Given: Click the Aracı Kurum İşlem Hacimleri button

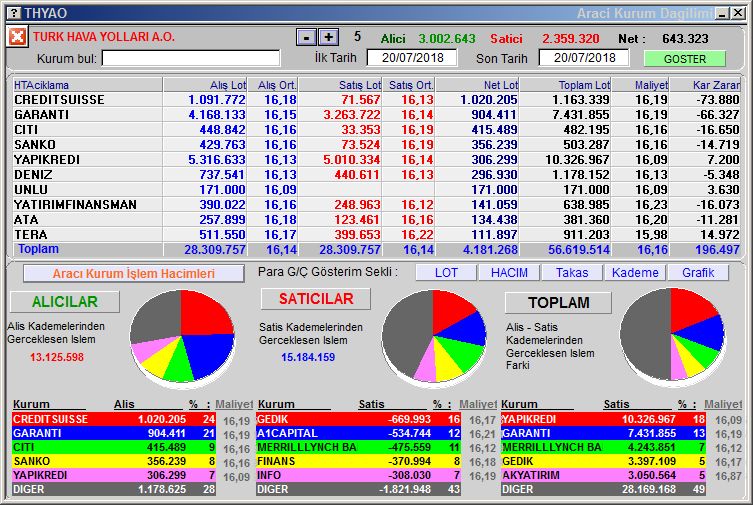Looking at the screenshot, I should point(134,274).
